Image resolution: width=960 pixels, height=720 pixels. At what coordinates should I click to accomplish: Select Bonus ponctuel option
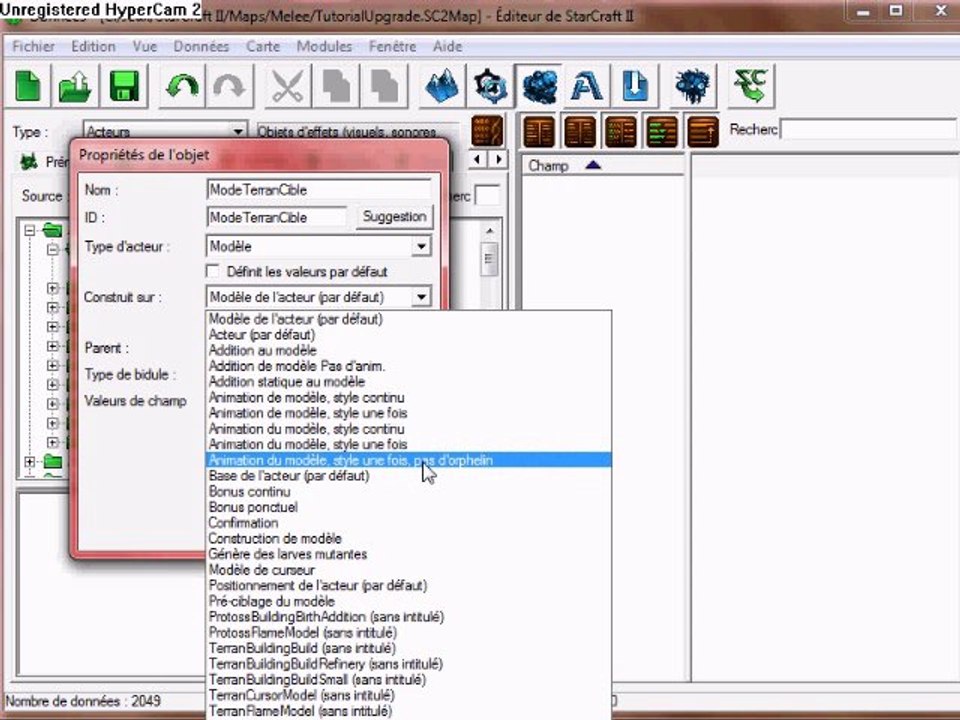click(x=408, y=508)
